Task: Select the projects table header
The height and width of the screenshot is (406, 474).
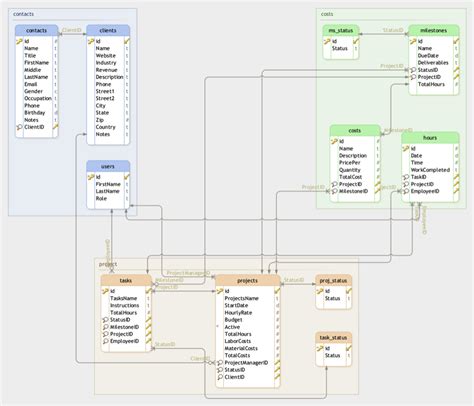Action: pos(247,280)
